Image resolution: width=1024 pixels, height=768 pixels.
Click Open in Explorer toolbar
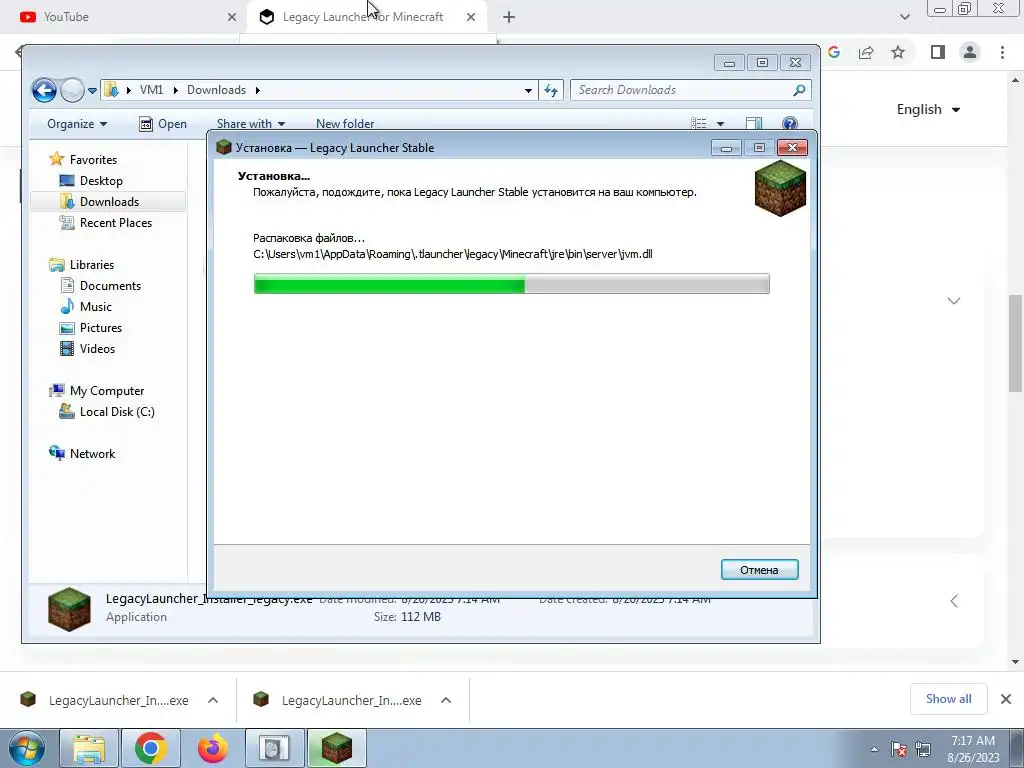(x=163, y=123)
